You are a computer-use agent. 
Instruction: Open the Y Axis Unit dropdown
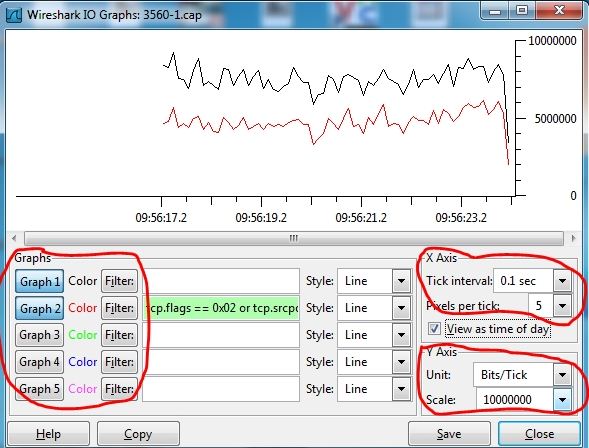[x=562, y=375]
